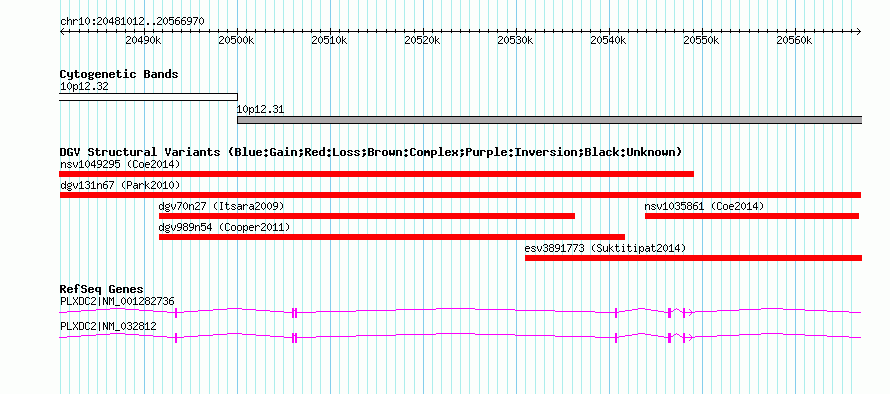Click the right arrowhead of the ruler
Viewport: 890px width, 394px height.
[x=859, y=31]
